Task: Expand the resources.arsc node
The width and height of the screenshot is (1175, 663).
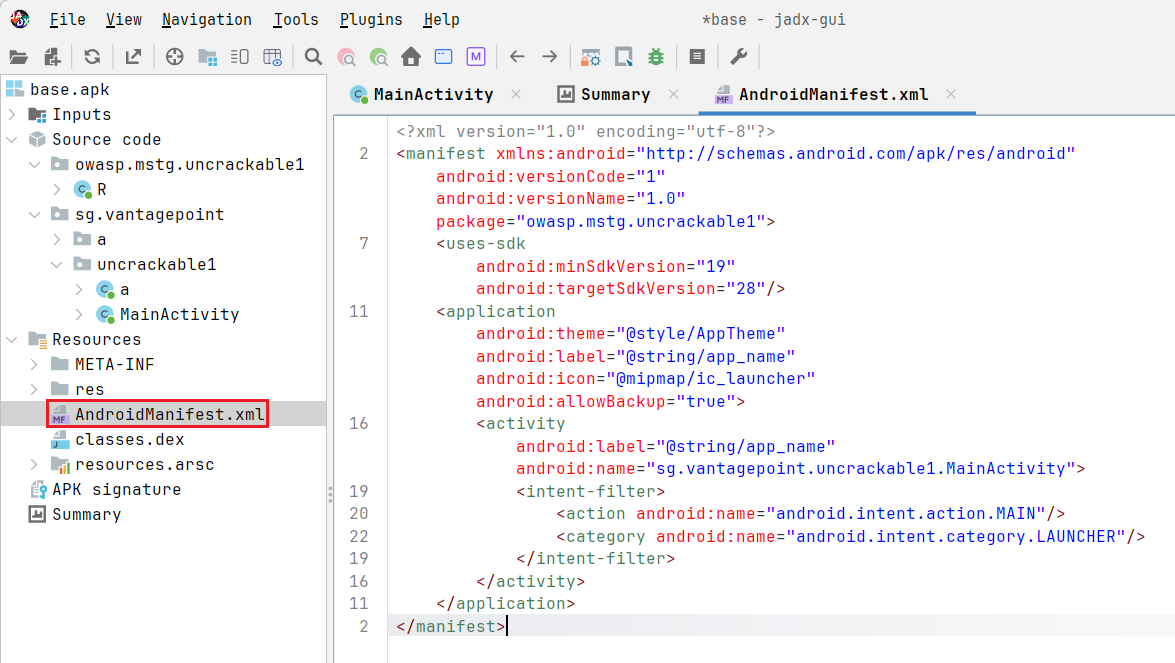Action: coord(34,464)
